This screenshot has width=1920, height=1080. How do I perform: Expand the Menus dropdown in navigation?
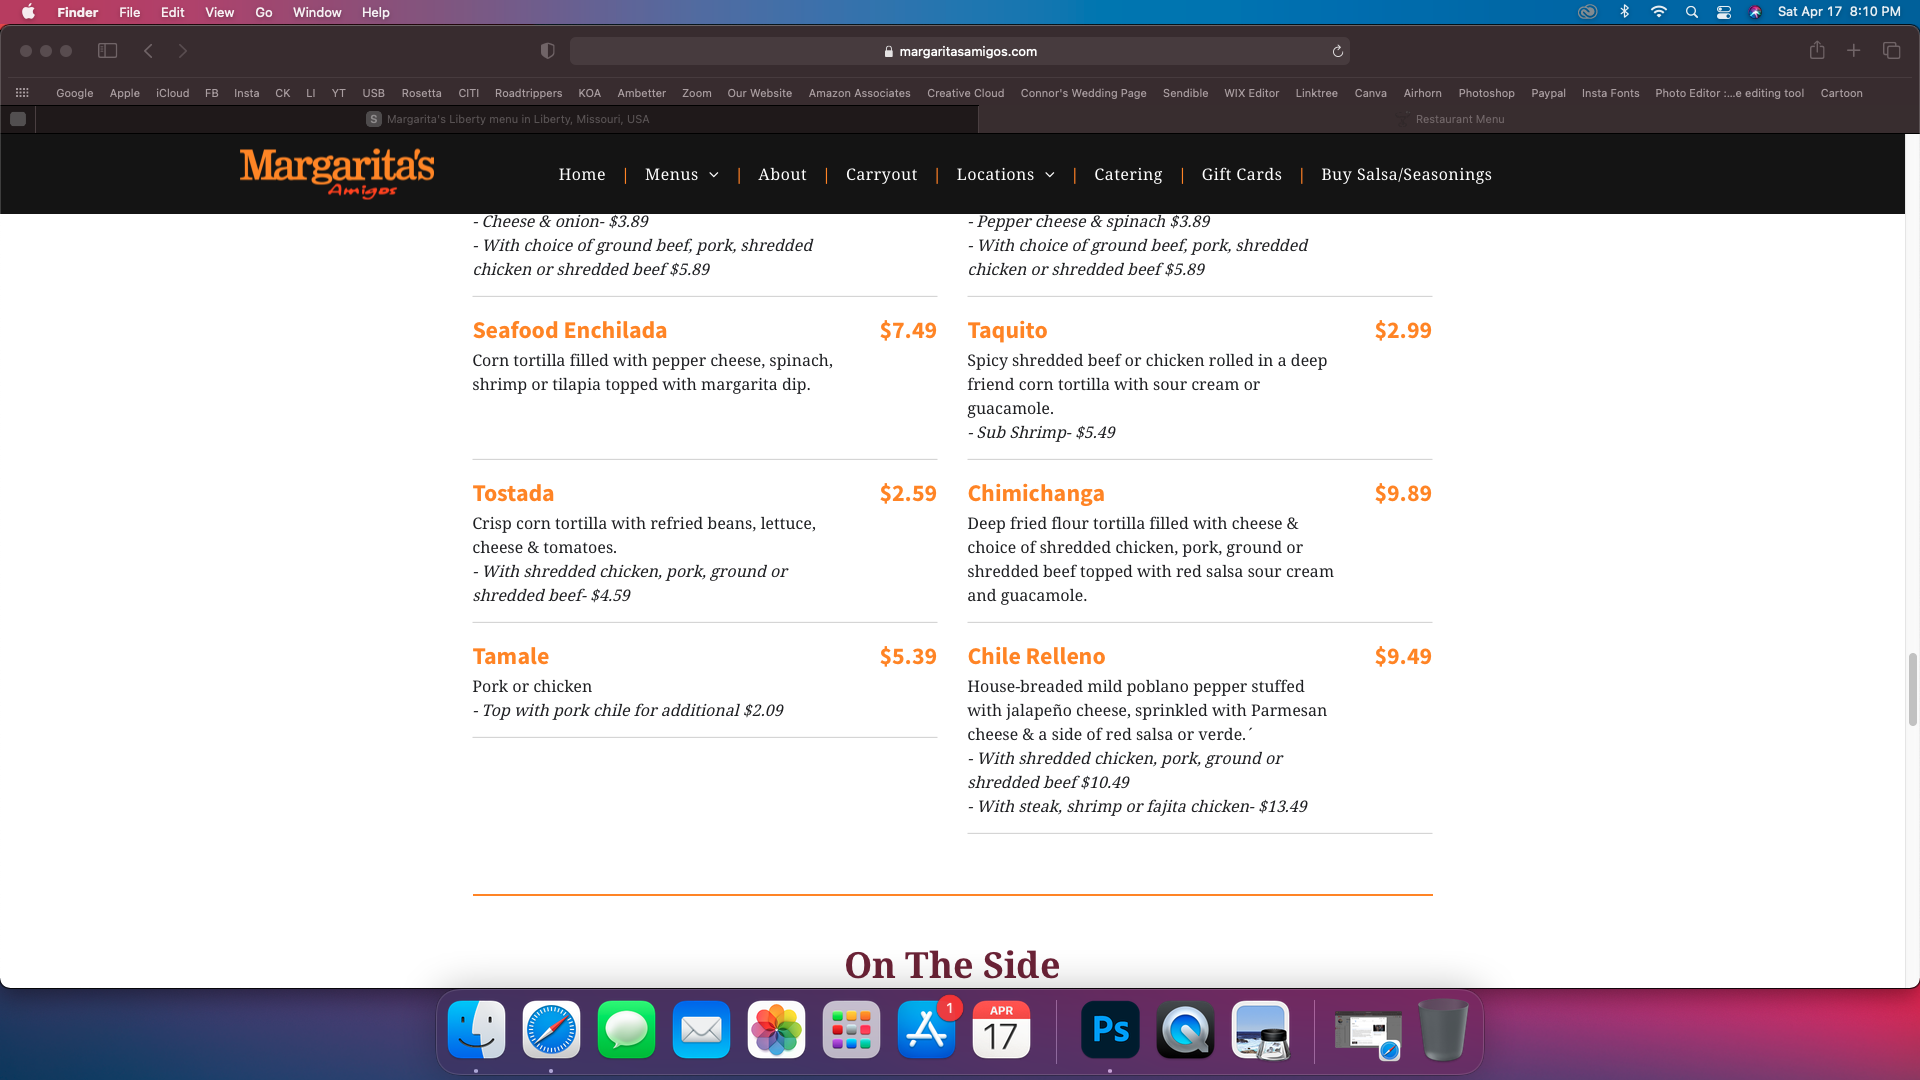pyautogui.click(x=682, y=174)
